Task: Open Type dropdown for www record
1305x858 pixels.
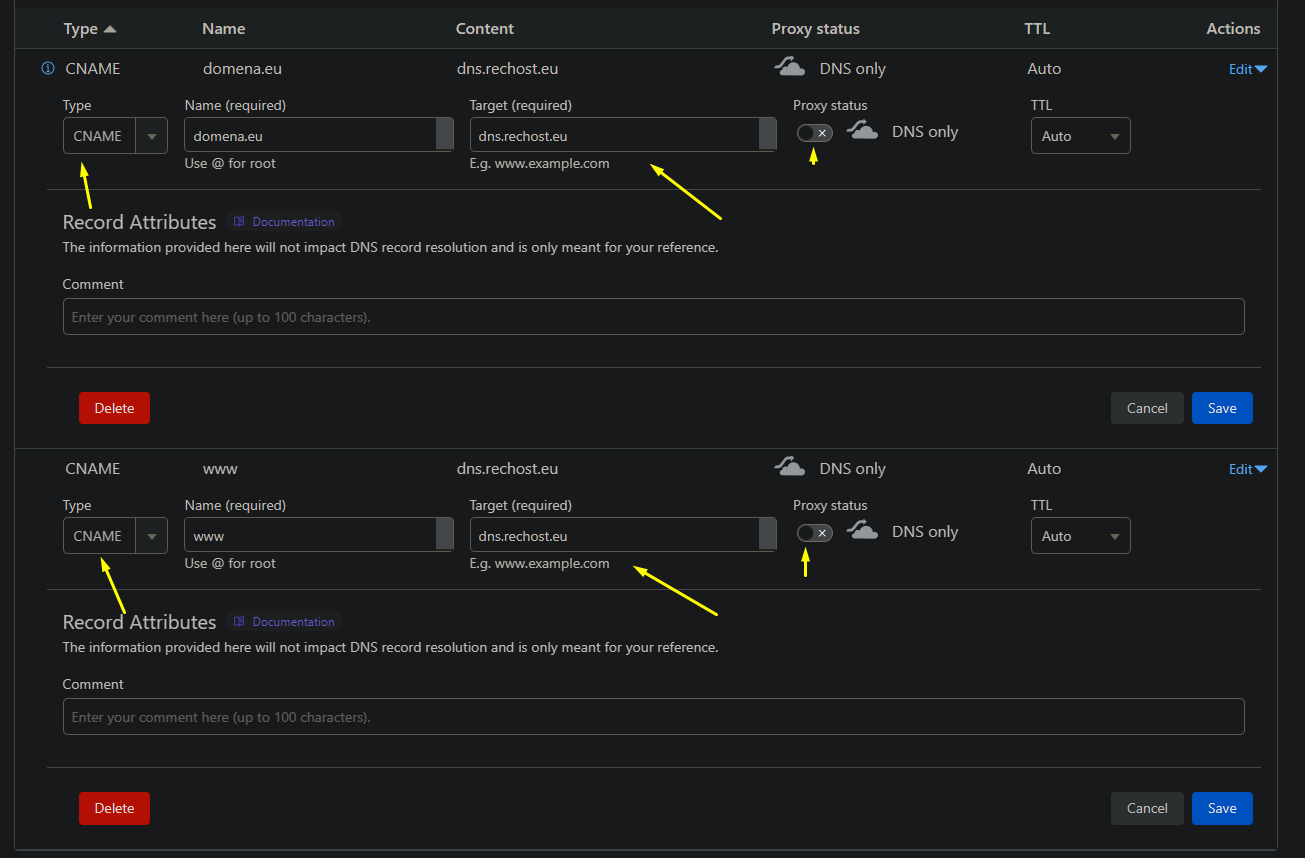Action: click(x=115, y=536)
